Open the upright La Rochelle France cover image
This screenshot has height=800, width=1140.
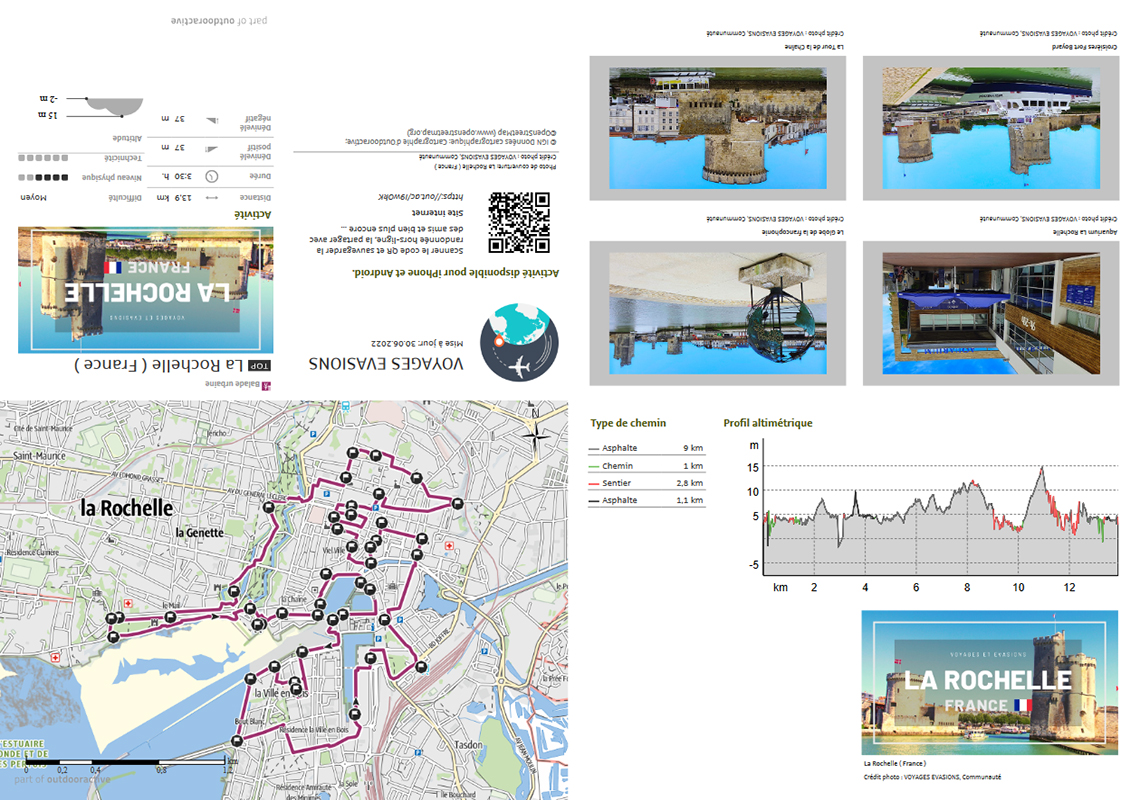[x=990, y=682]
